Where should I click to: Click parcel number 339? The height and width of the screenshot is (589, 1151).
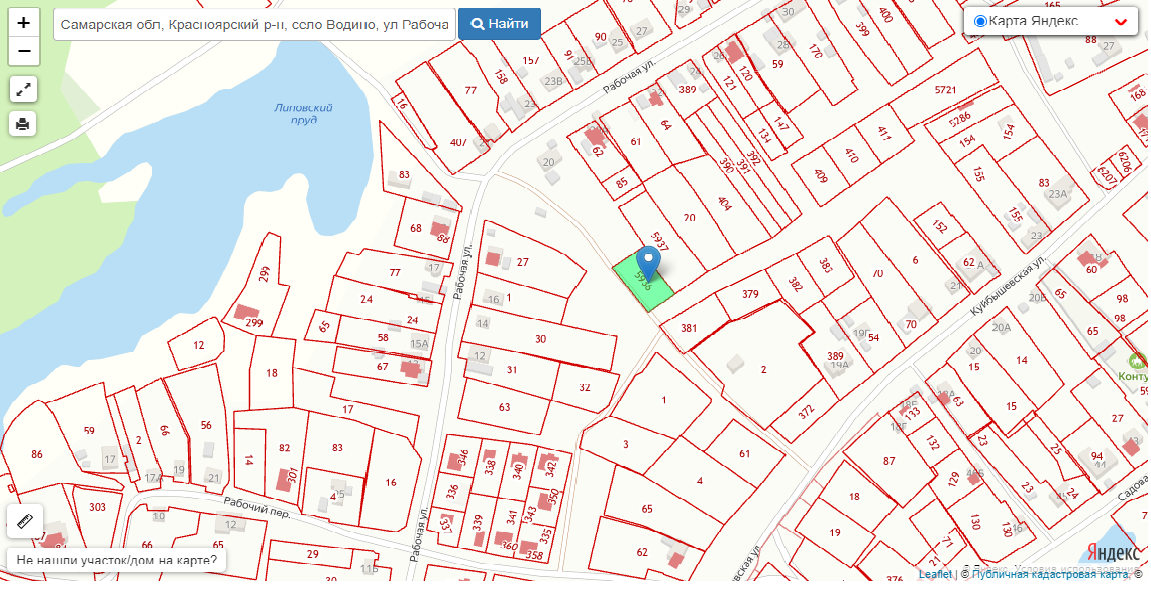(478, 521)
